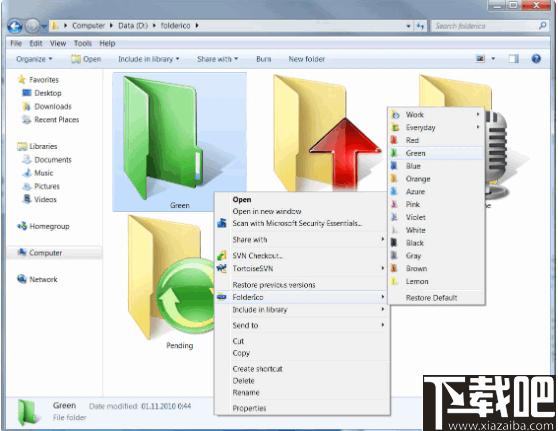Open the change view dropdown arrow
Screen dimensions: 558x431
point(493,59)
